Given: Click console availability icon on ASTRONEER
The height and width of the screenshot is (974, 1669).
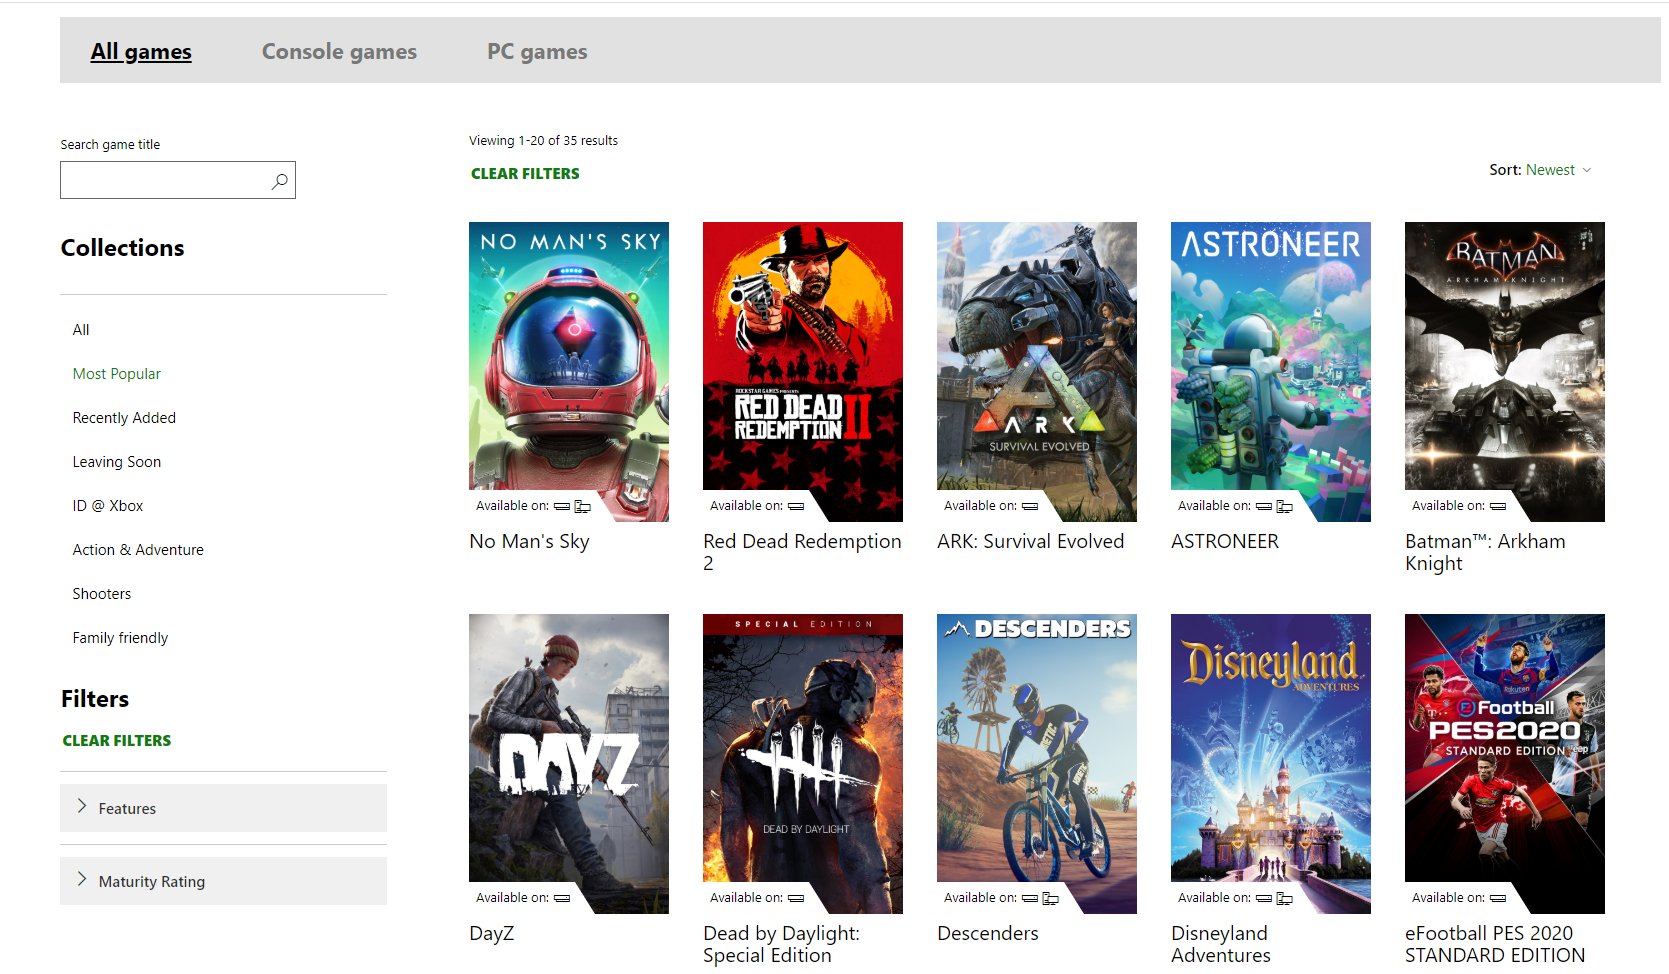Looking at the screenshot, I should point(1264,506).
